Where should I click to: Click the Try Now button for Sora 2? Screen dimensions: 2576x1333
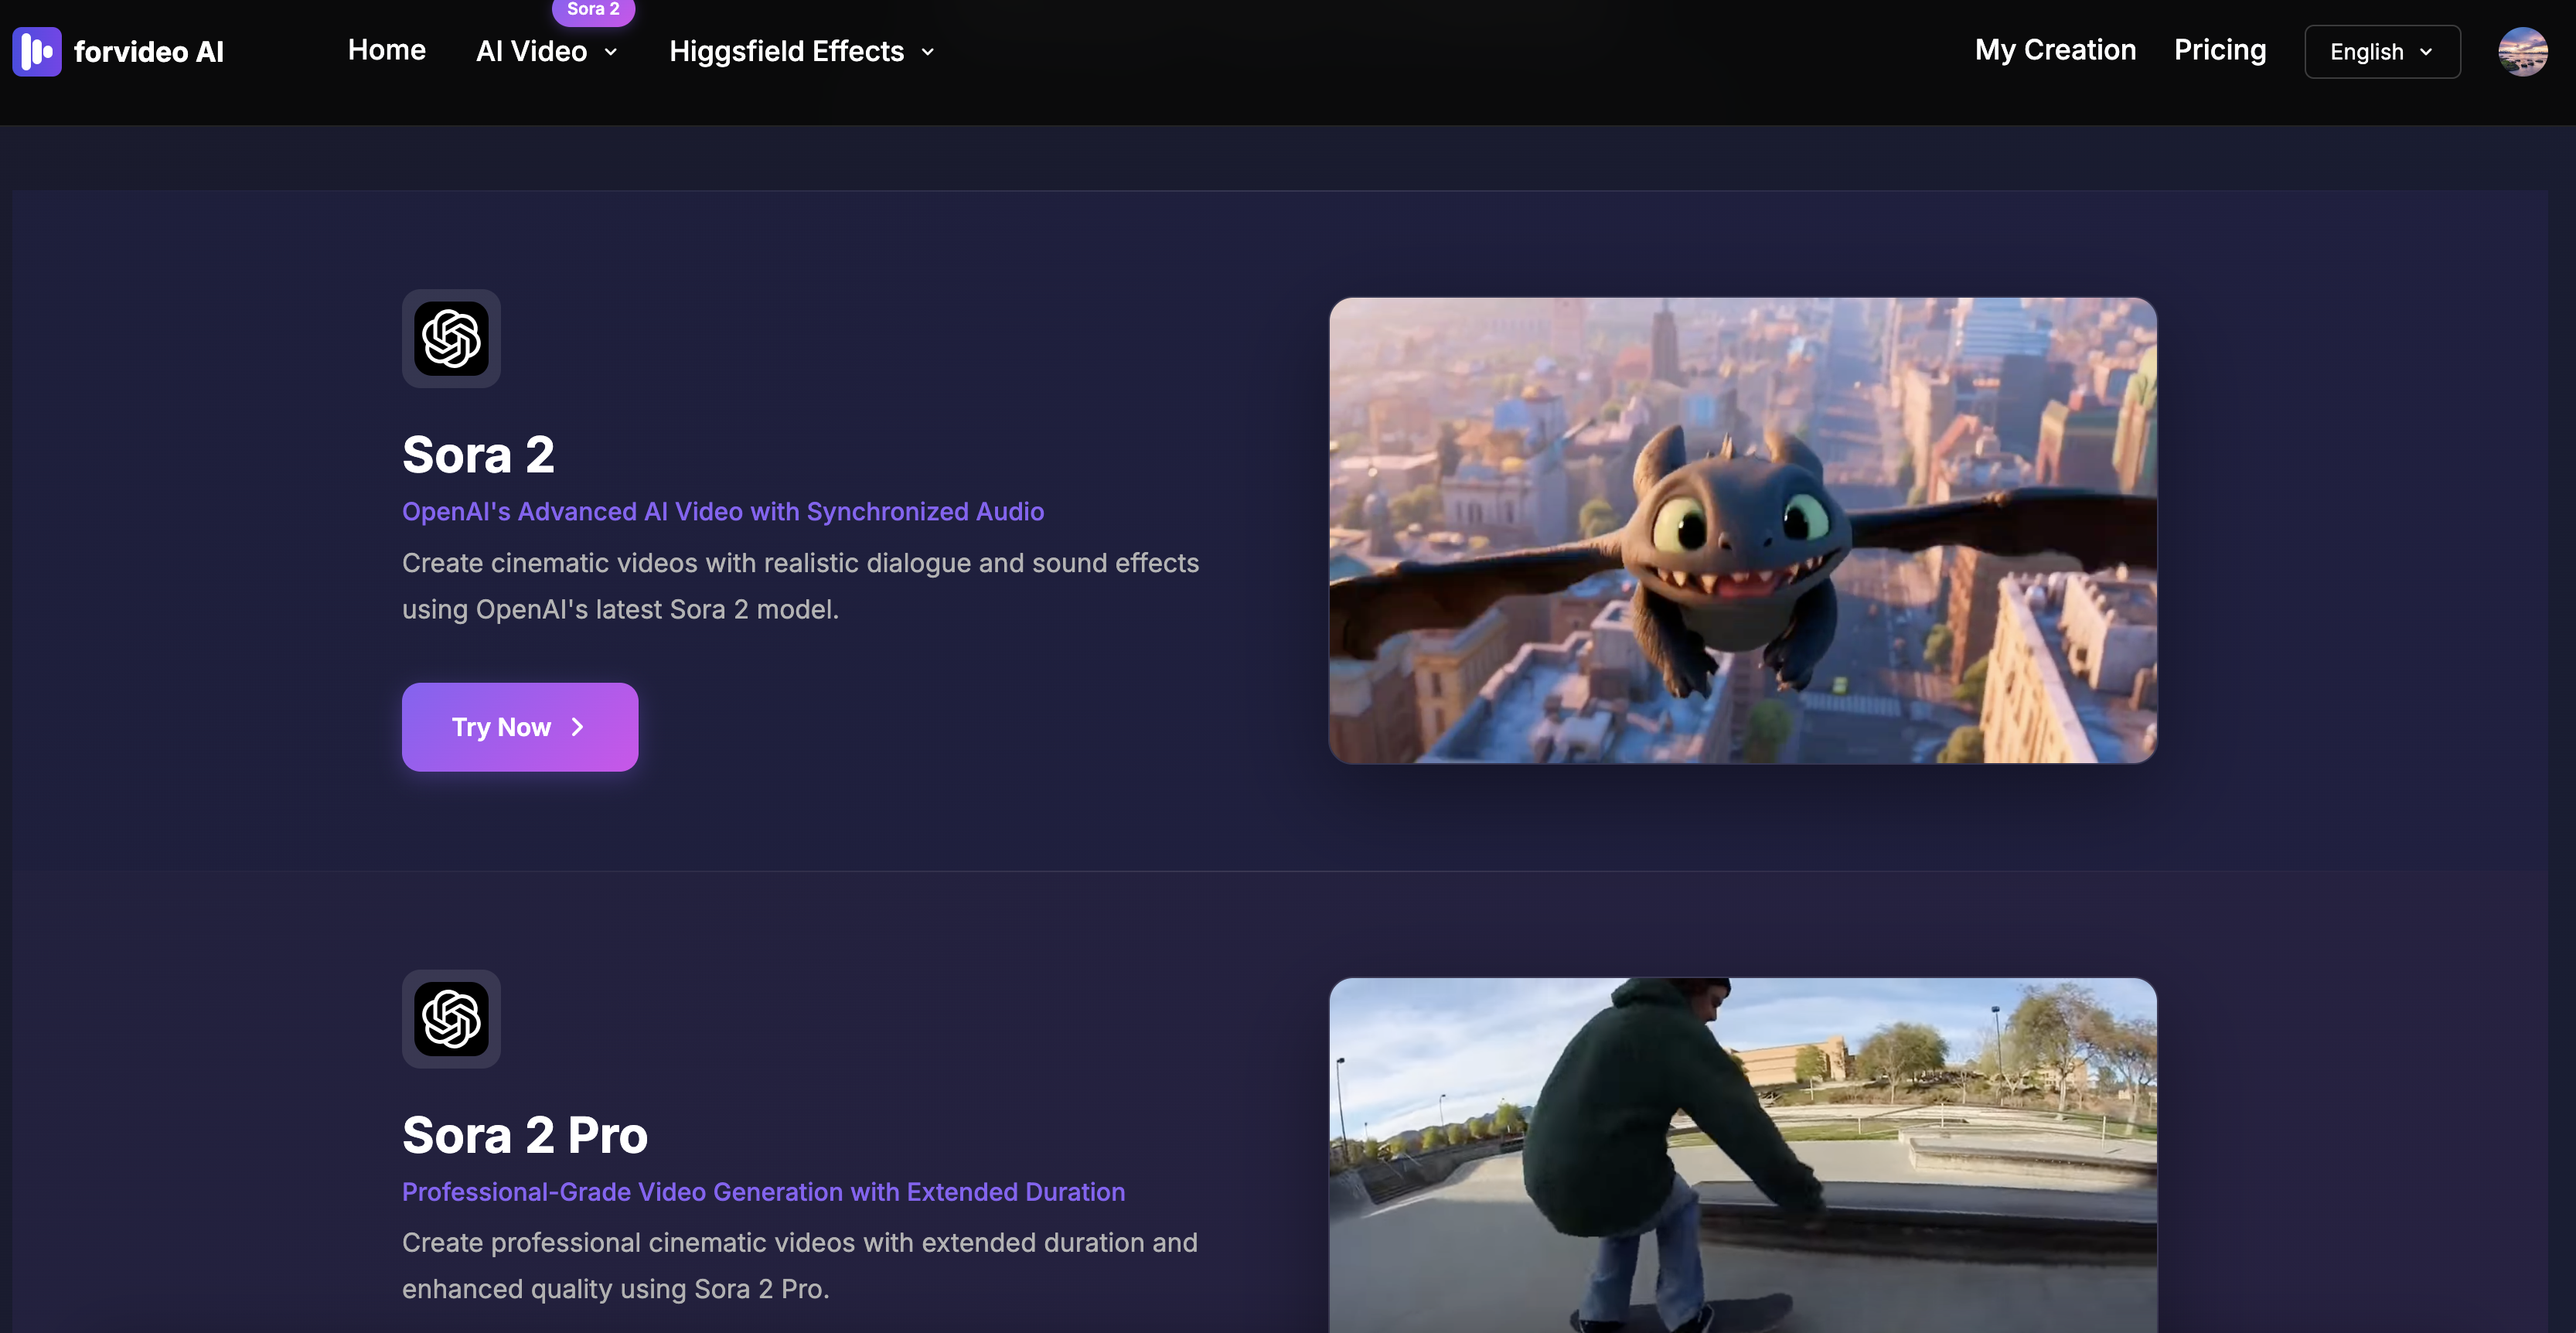tap(520, 727)
